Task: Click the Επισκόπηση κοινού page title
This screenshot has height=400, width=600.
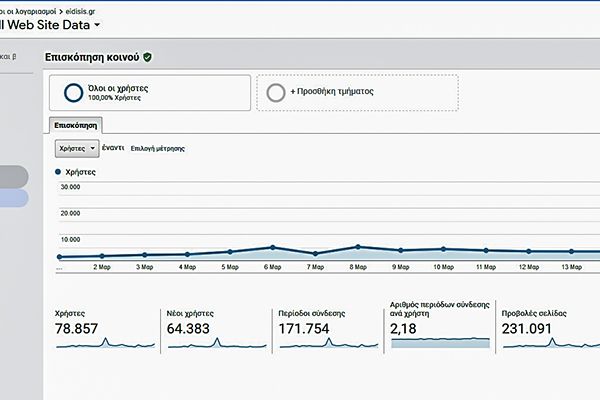Action: 92,58
